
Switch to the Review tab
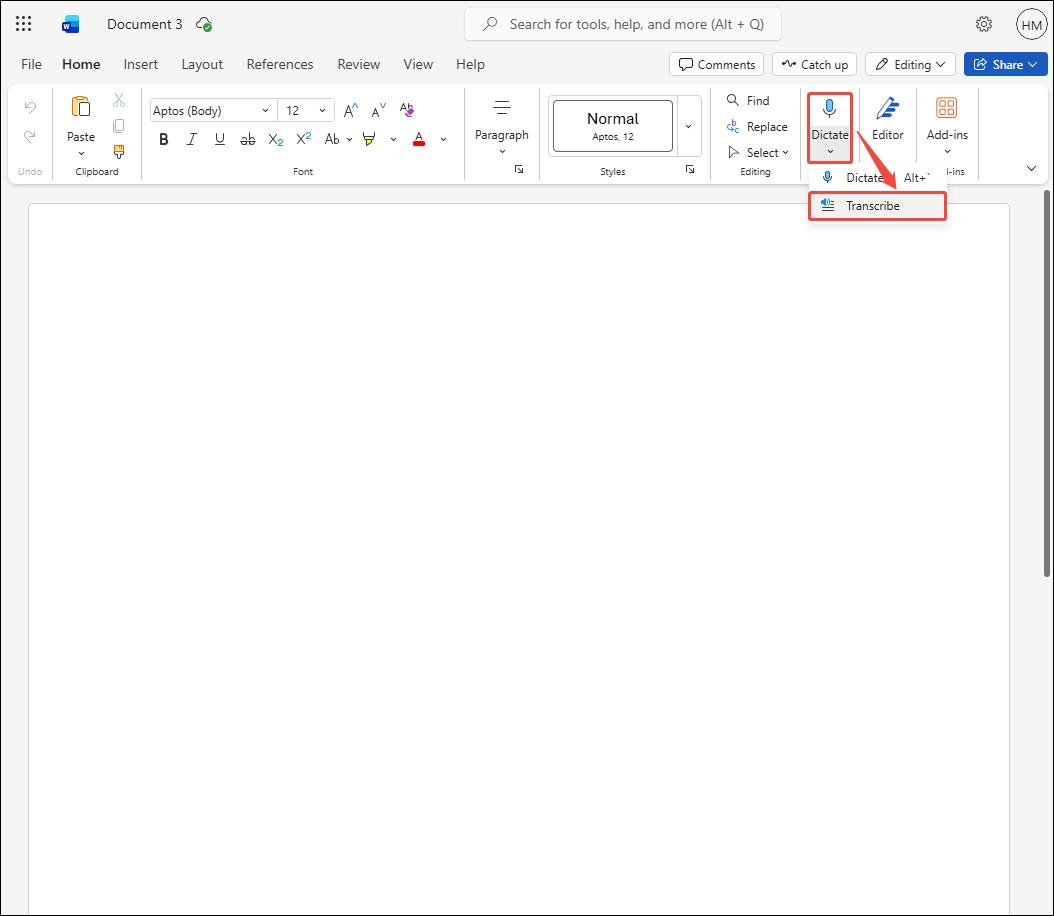(x=358, y=64)
